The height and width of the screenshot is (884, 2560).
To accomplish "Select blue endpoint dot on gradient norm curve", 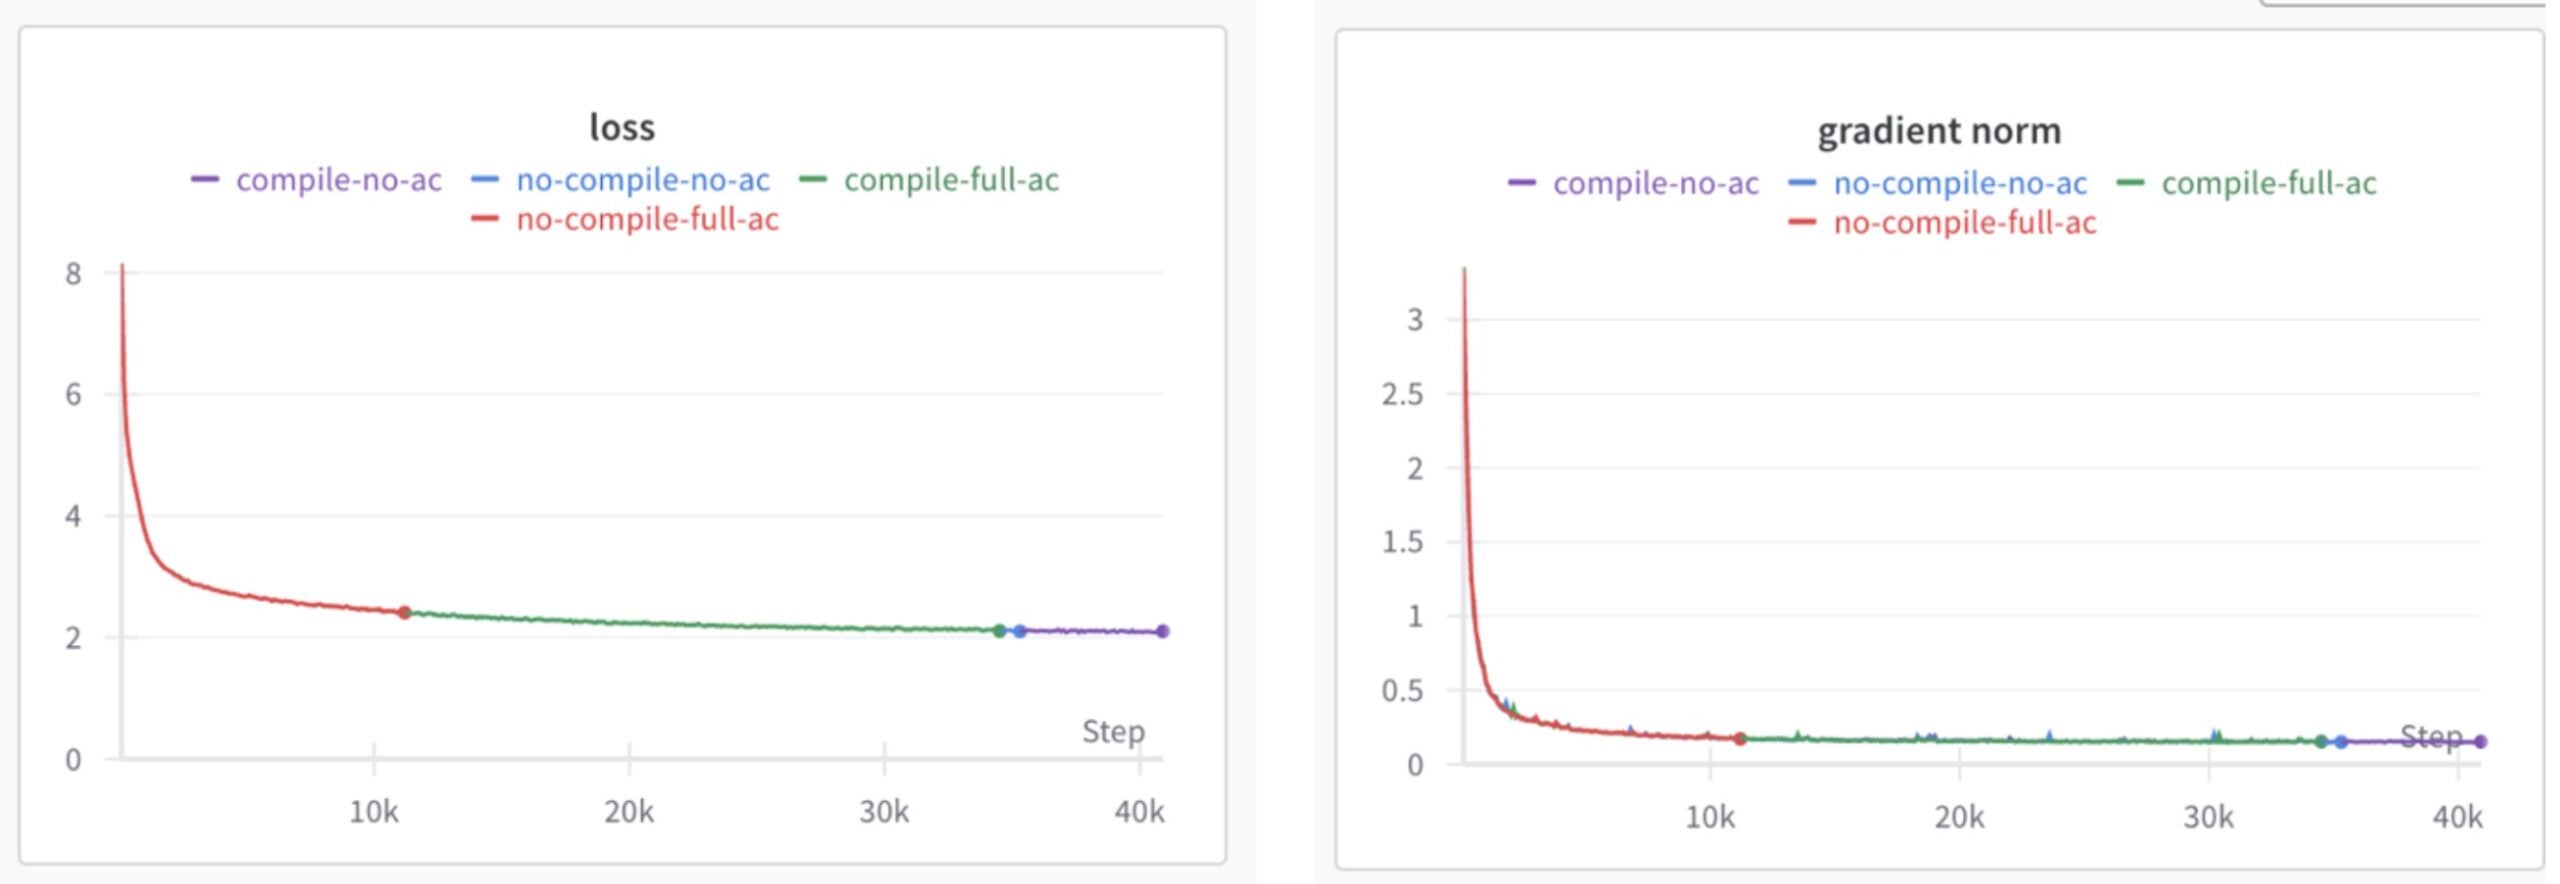I will tap(2341, 742).
